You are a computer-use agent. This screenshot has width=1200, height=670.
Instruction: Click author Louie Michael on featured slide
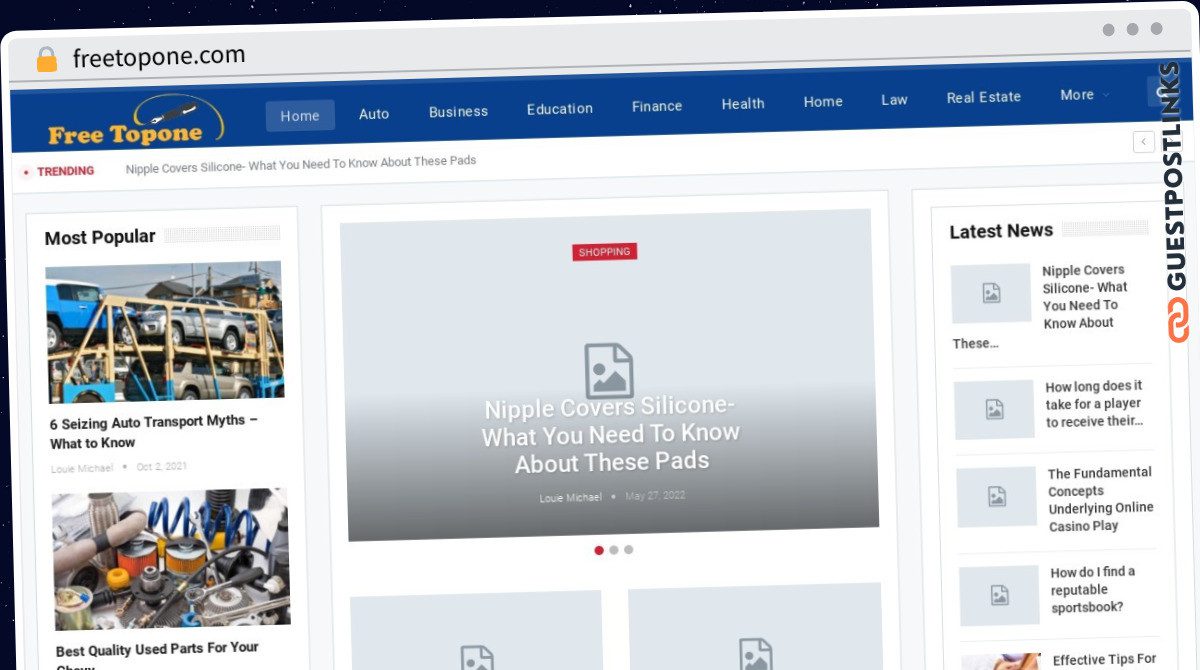(x=571, y=498)
